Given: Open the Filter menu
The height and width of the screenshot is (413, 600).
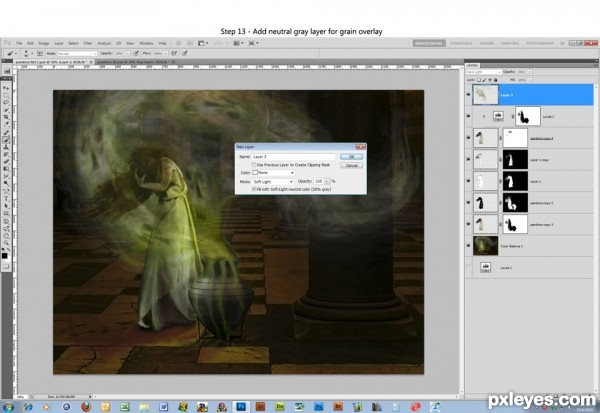Looking at the screenshot, I should (x=88, y=43).
